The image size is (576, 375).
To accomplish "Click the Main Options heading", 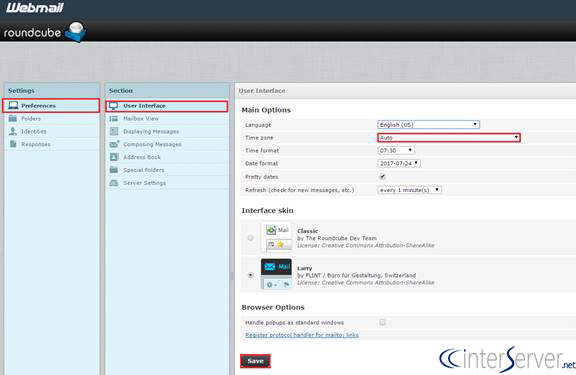I will tap(266, 110).
